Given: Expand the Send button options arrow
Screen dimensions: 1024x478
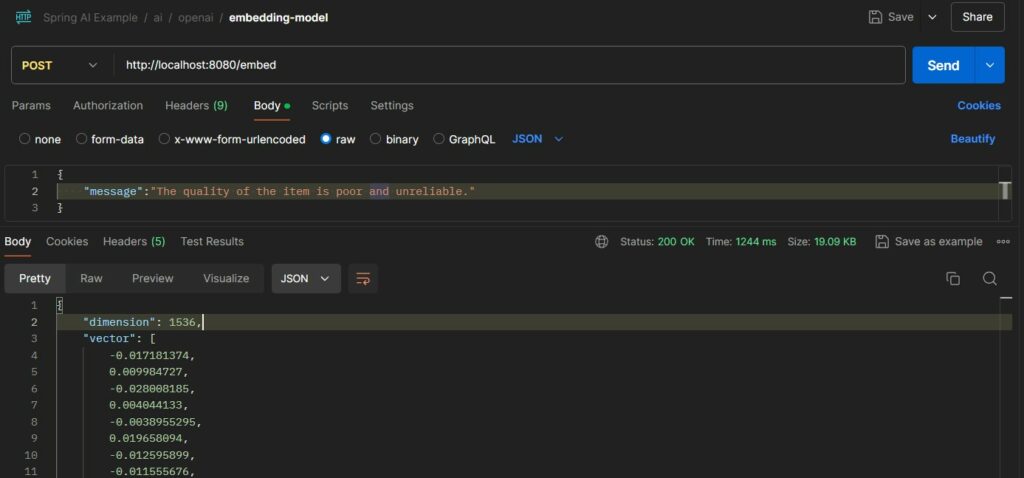Looking at the screenshot, I should point(990,65).
